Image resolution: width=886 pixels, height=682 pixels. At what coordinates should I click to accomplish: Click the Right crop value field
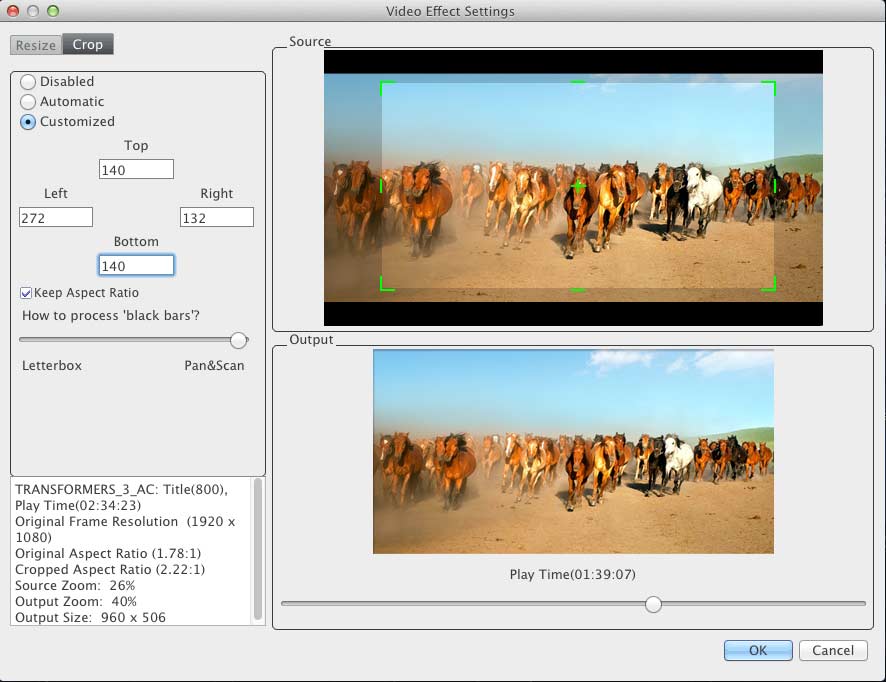click(x=217, y=218)
